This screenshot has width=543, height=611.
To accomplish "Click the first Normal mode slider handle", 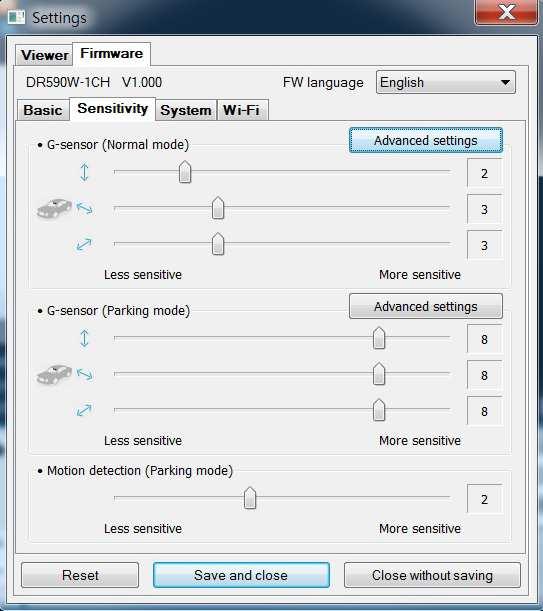I will point(185,172).
